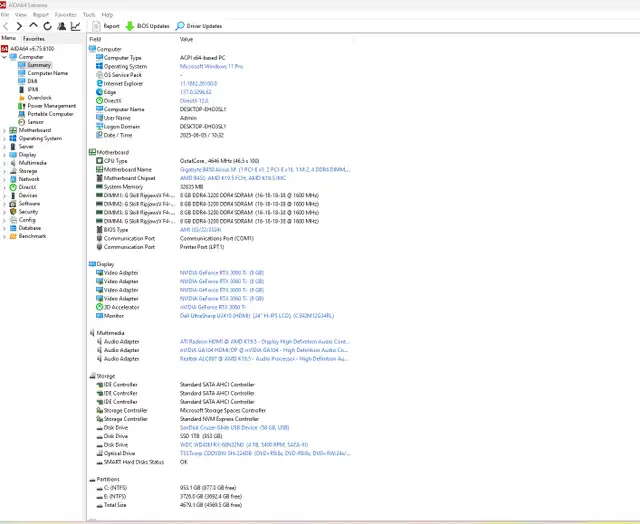Open the SanDisk Cruzer Glide USB Device link
This screenshot has width=640, height=524.
point(235,428)
